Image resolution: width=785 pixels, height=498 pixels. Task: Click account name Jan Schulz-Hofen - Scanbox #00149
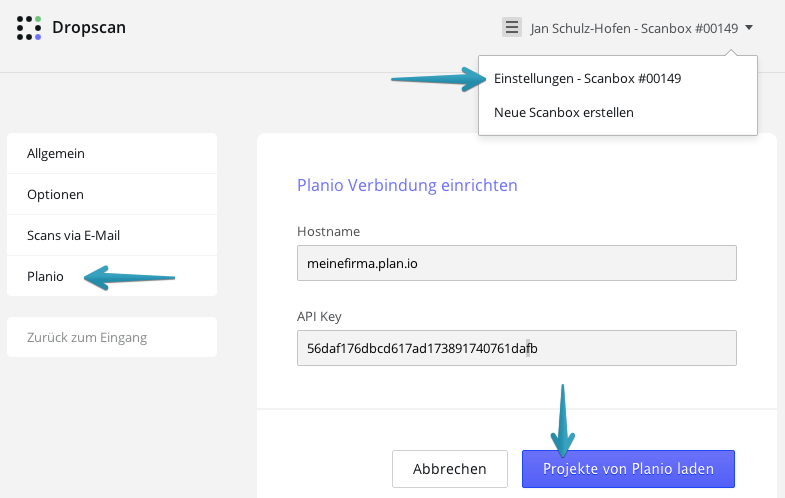pos(634,29)
